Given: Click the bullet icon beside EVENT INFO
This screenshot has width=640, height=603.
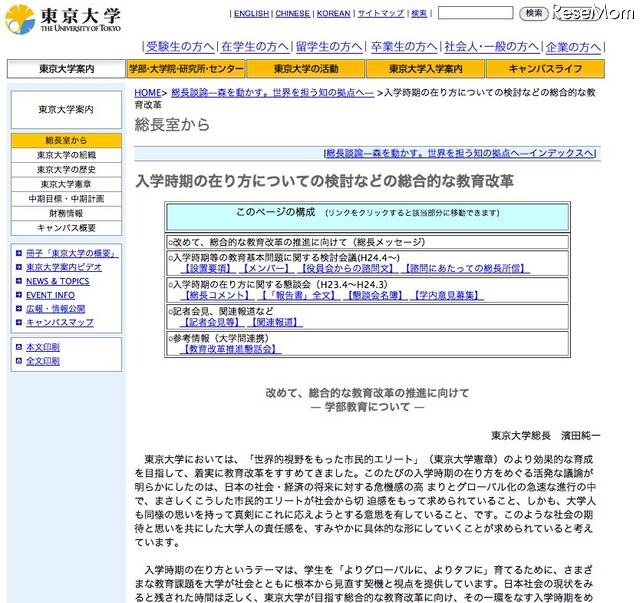Looking at the screenshot, I should point(19,296).
